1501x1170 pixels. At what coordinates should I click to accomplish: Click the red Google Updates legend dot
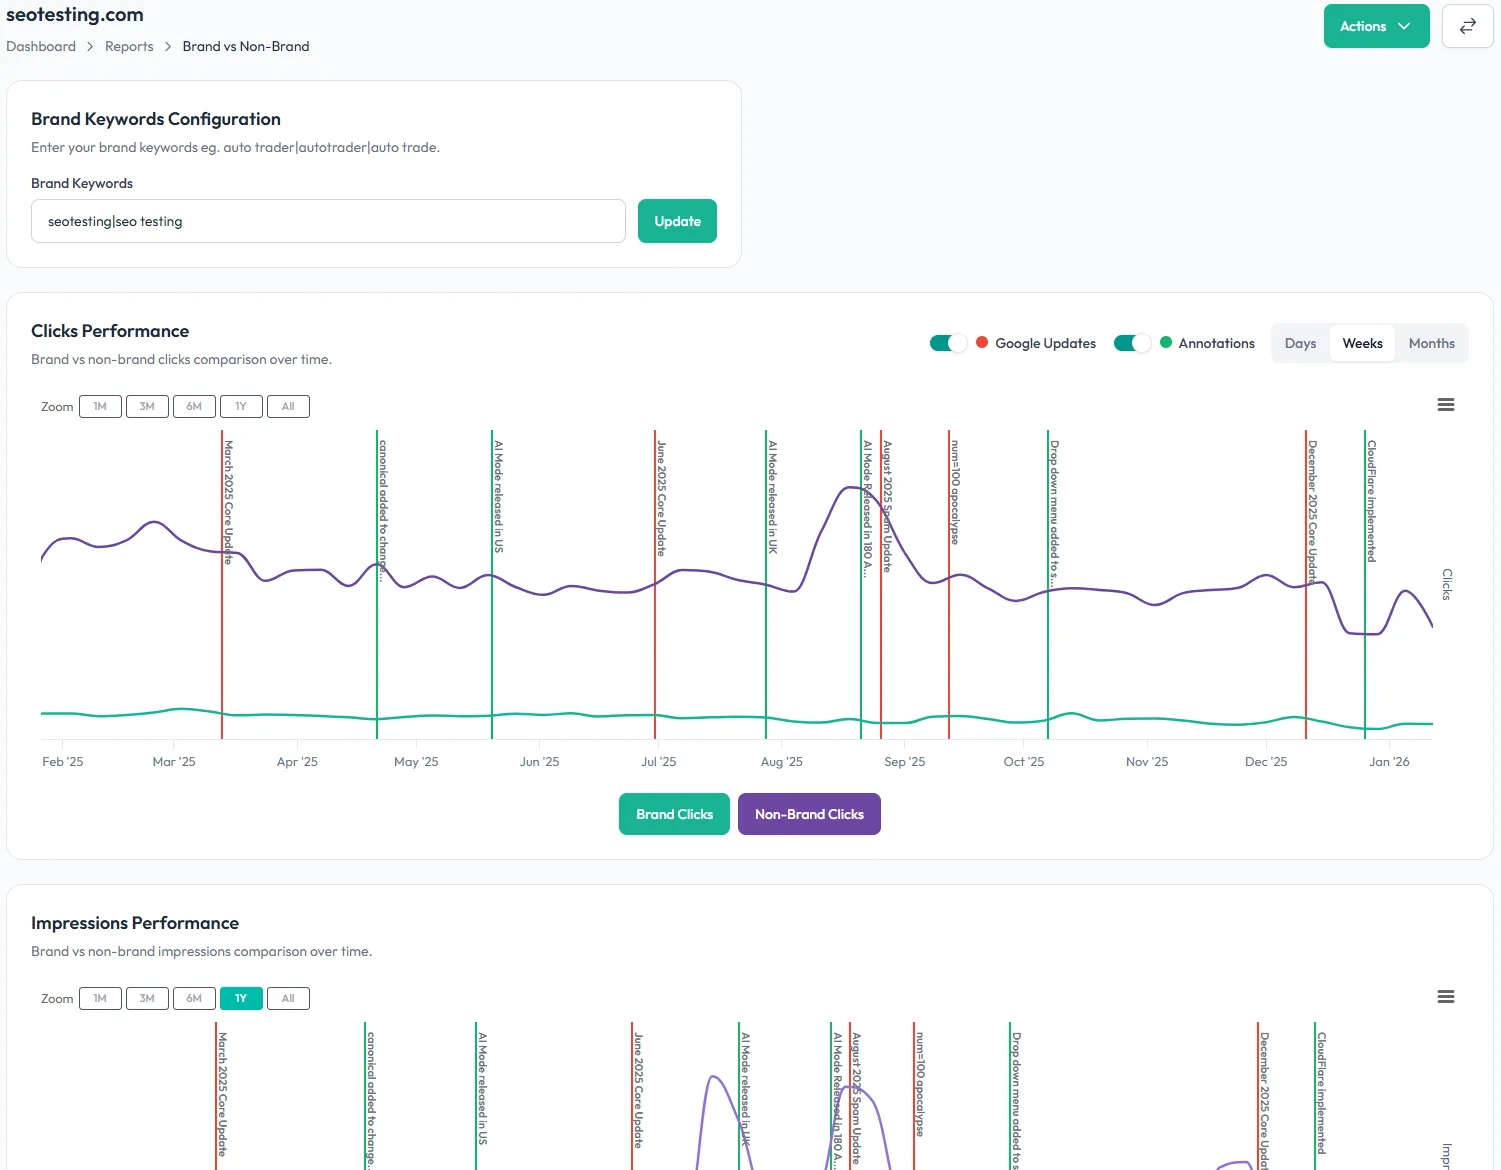tap(982, 343)
